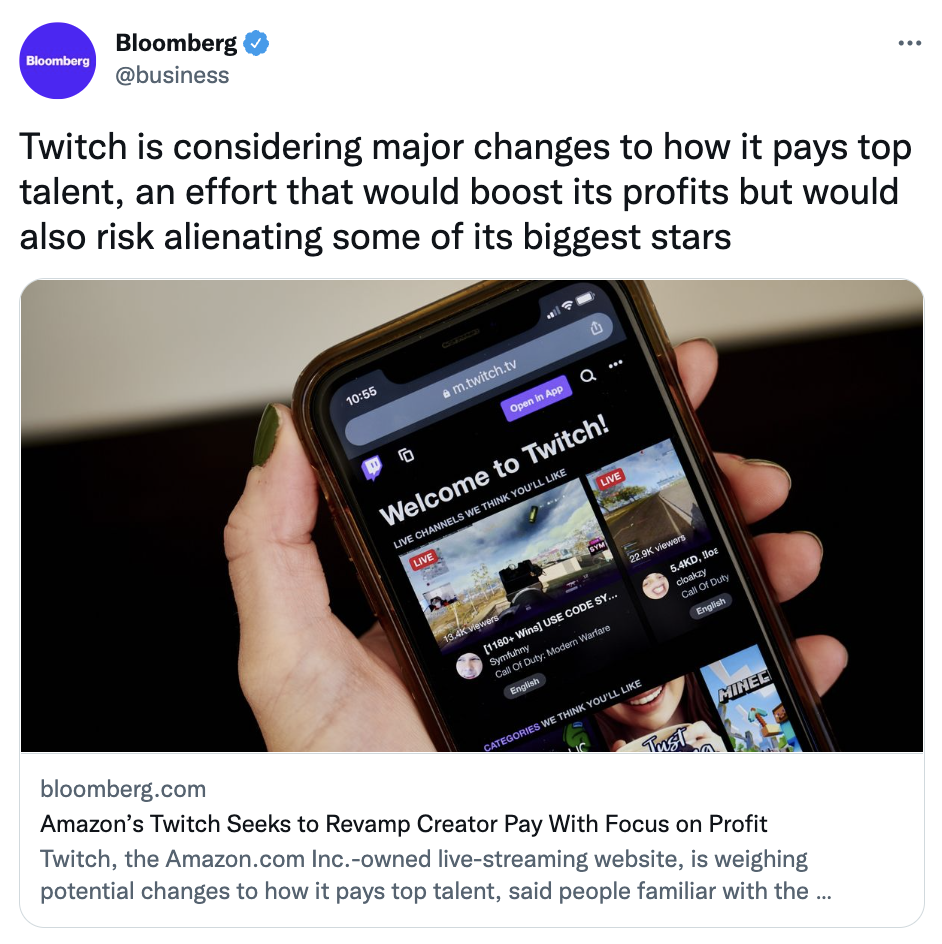
Task: Tap the English tag under Symfuhny stream
Action: click(x=524, y=686)
